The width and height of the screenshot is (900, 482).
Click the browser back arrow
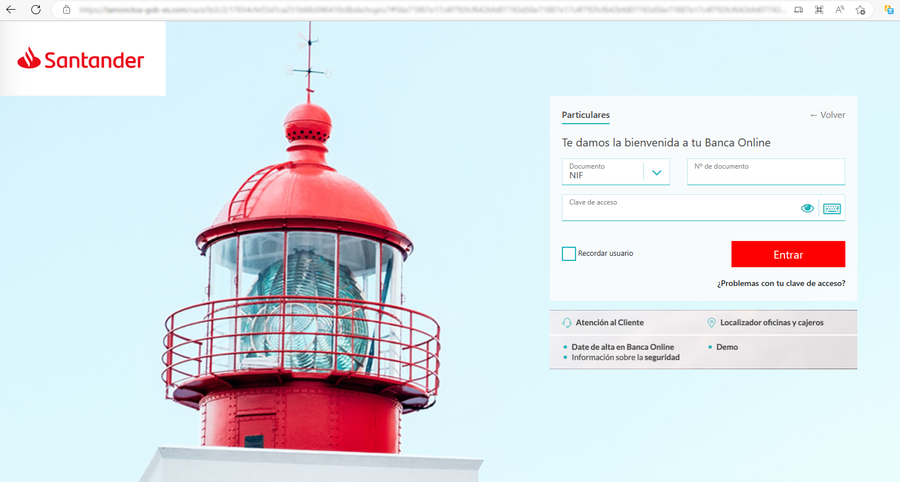12,9
